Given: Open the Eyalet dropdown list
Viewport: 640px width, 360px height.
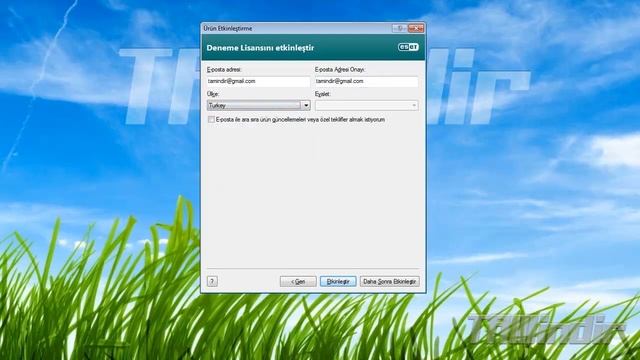Looking at the screenshot, I should click(x=367, y=105).
